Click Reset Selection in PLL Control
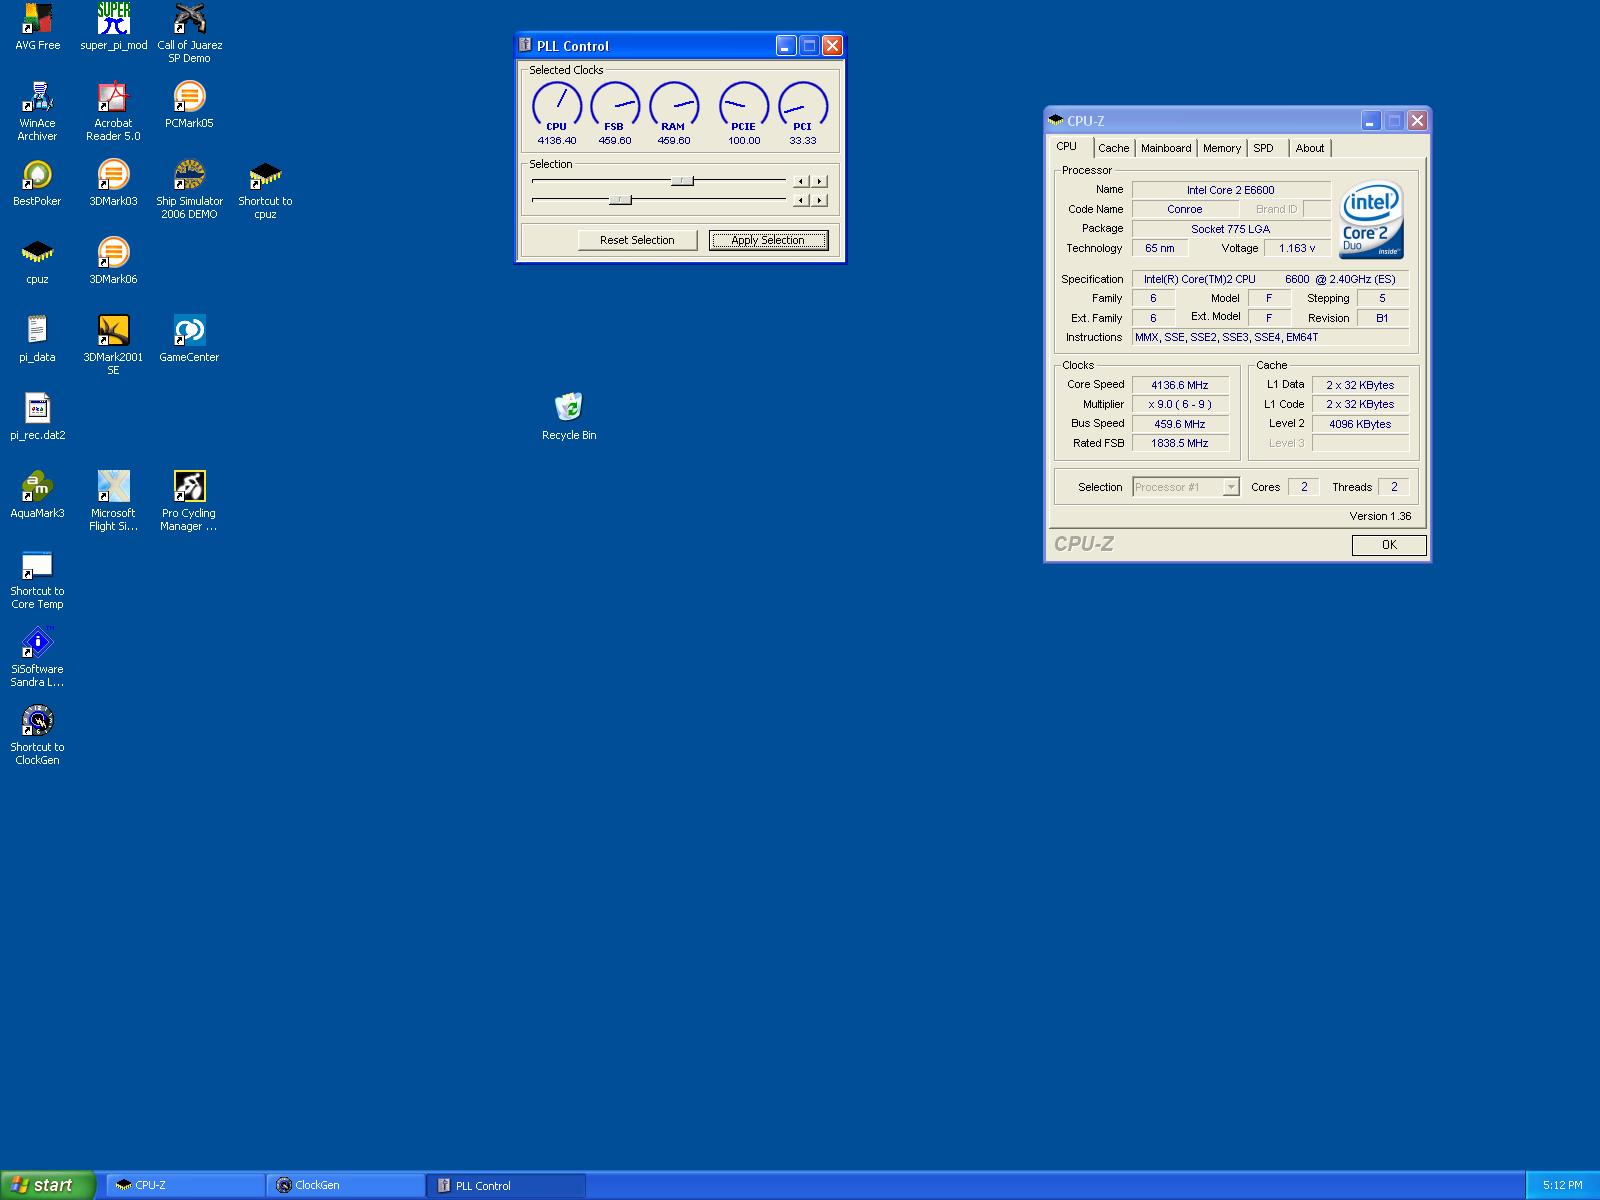 [637, 240]
